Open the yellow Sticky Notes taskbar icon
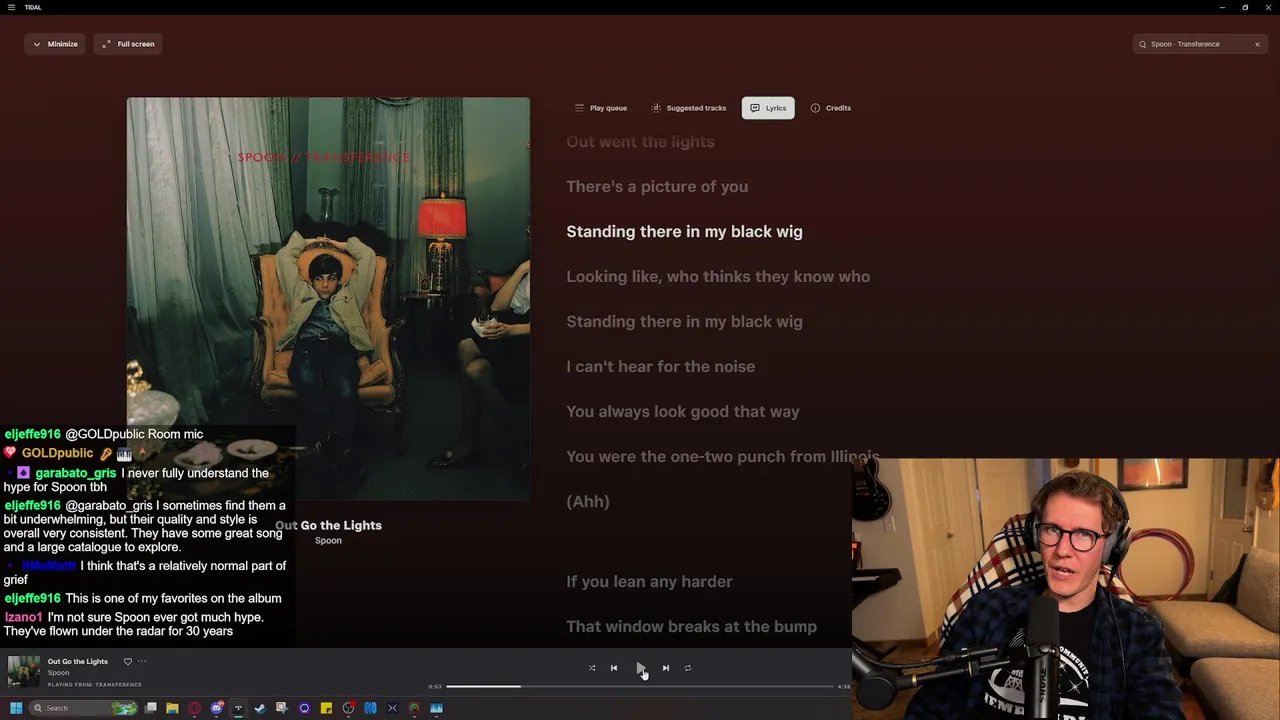The image size is (1280, 720). pos(326,708)
